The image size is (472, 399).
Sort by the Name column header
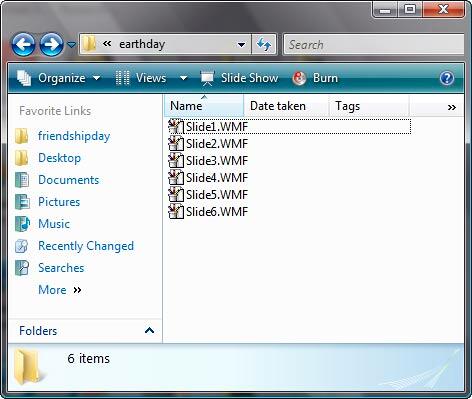point(204,106)
